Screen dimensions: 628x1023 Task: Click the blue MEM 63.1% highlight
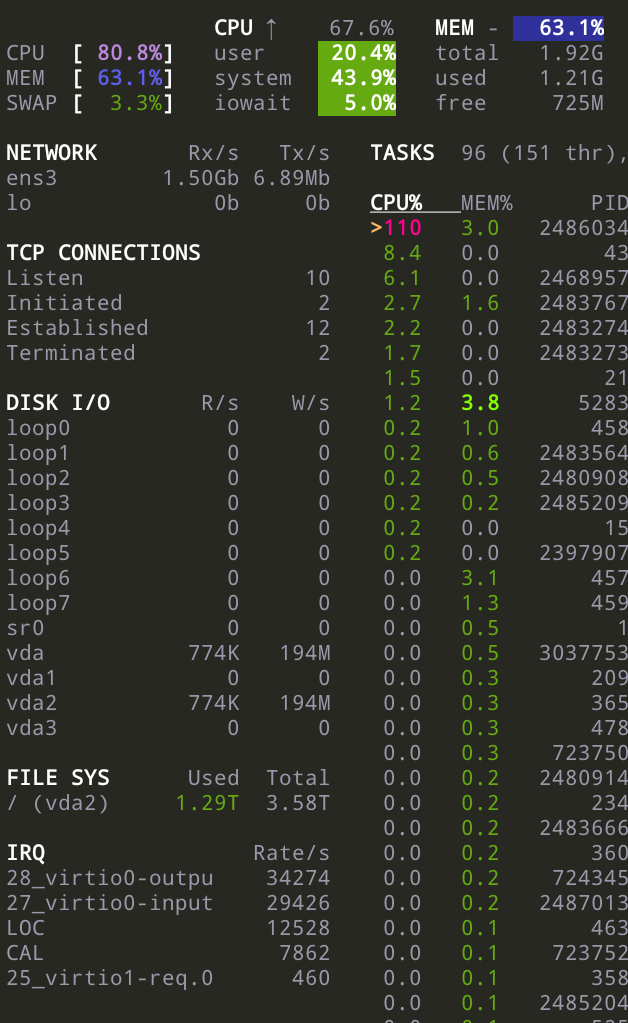(x=559, y=28)
